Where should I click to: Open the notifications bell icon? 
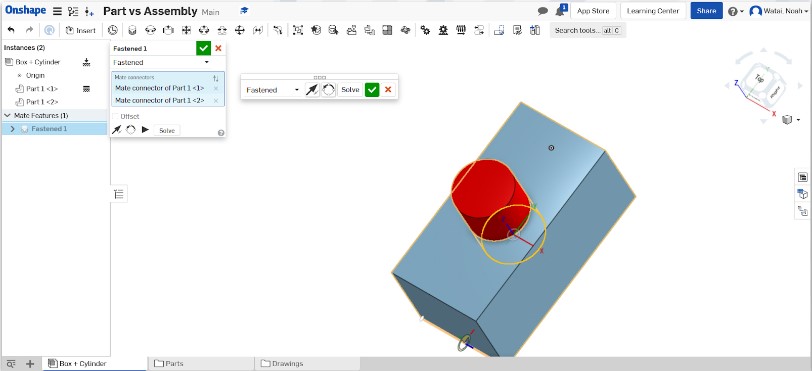560,11
